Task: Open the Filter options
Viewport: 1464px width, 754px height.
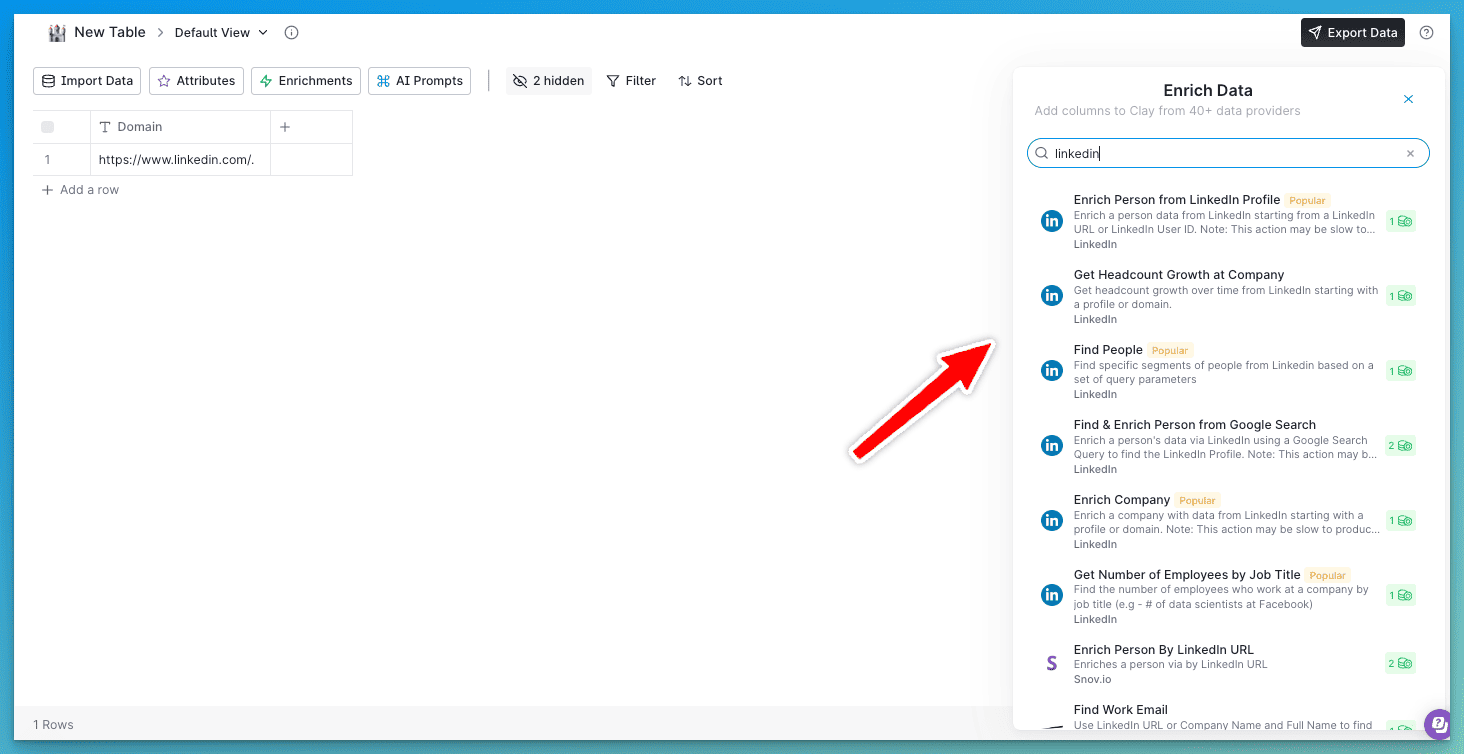Action: coord(631,81)
